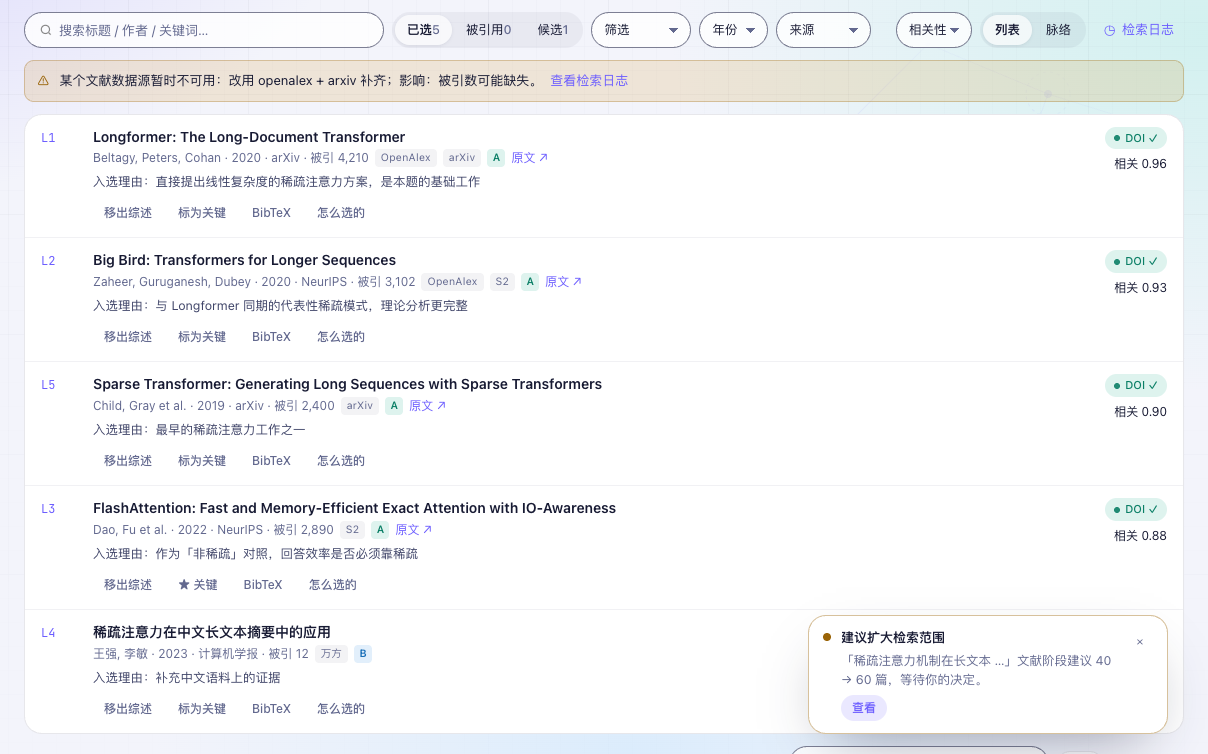Select the 被引用0 tab
Screen dimensions: 1208x754
pos(488,30)
